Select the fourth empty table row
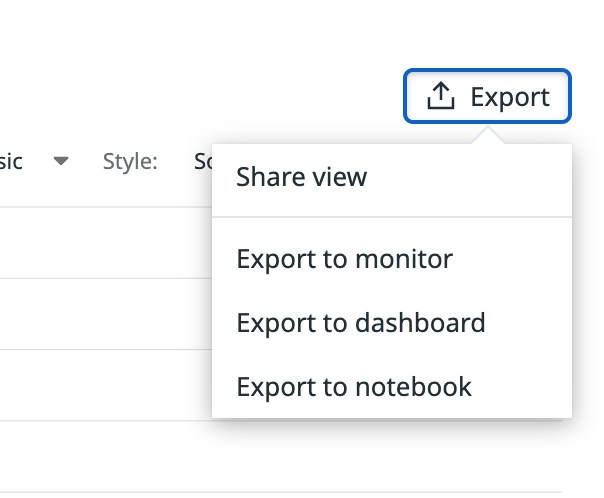Image resolution: width=604 pixels, height=498 pixels. 280,456
